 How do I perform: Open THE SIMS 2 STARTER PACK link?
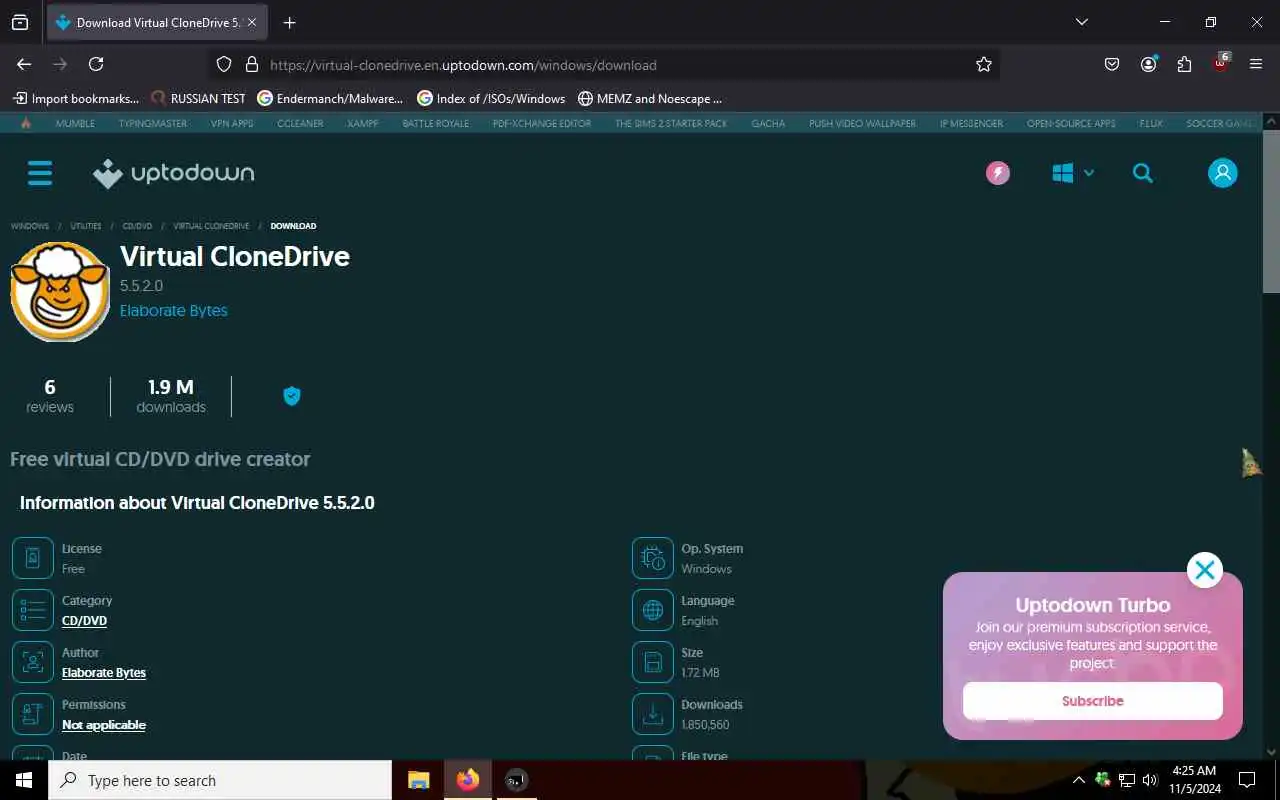tap(671, 123)
